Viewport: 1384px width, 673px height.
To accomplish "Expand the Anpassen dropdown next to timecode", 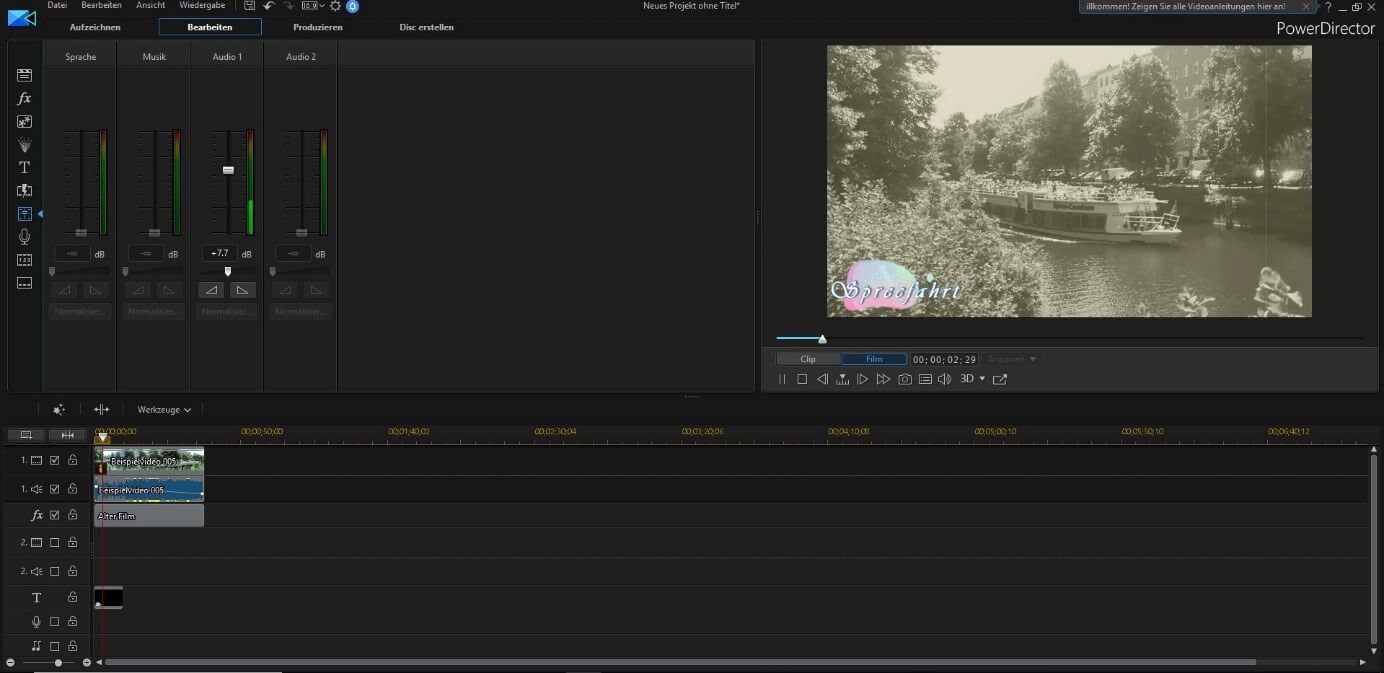I will pyautogui.click(x=1010, y=358).
